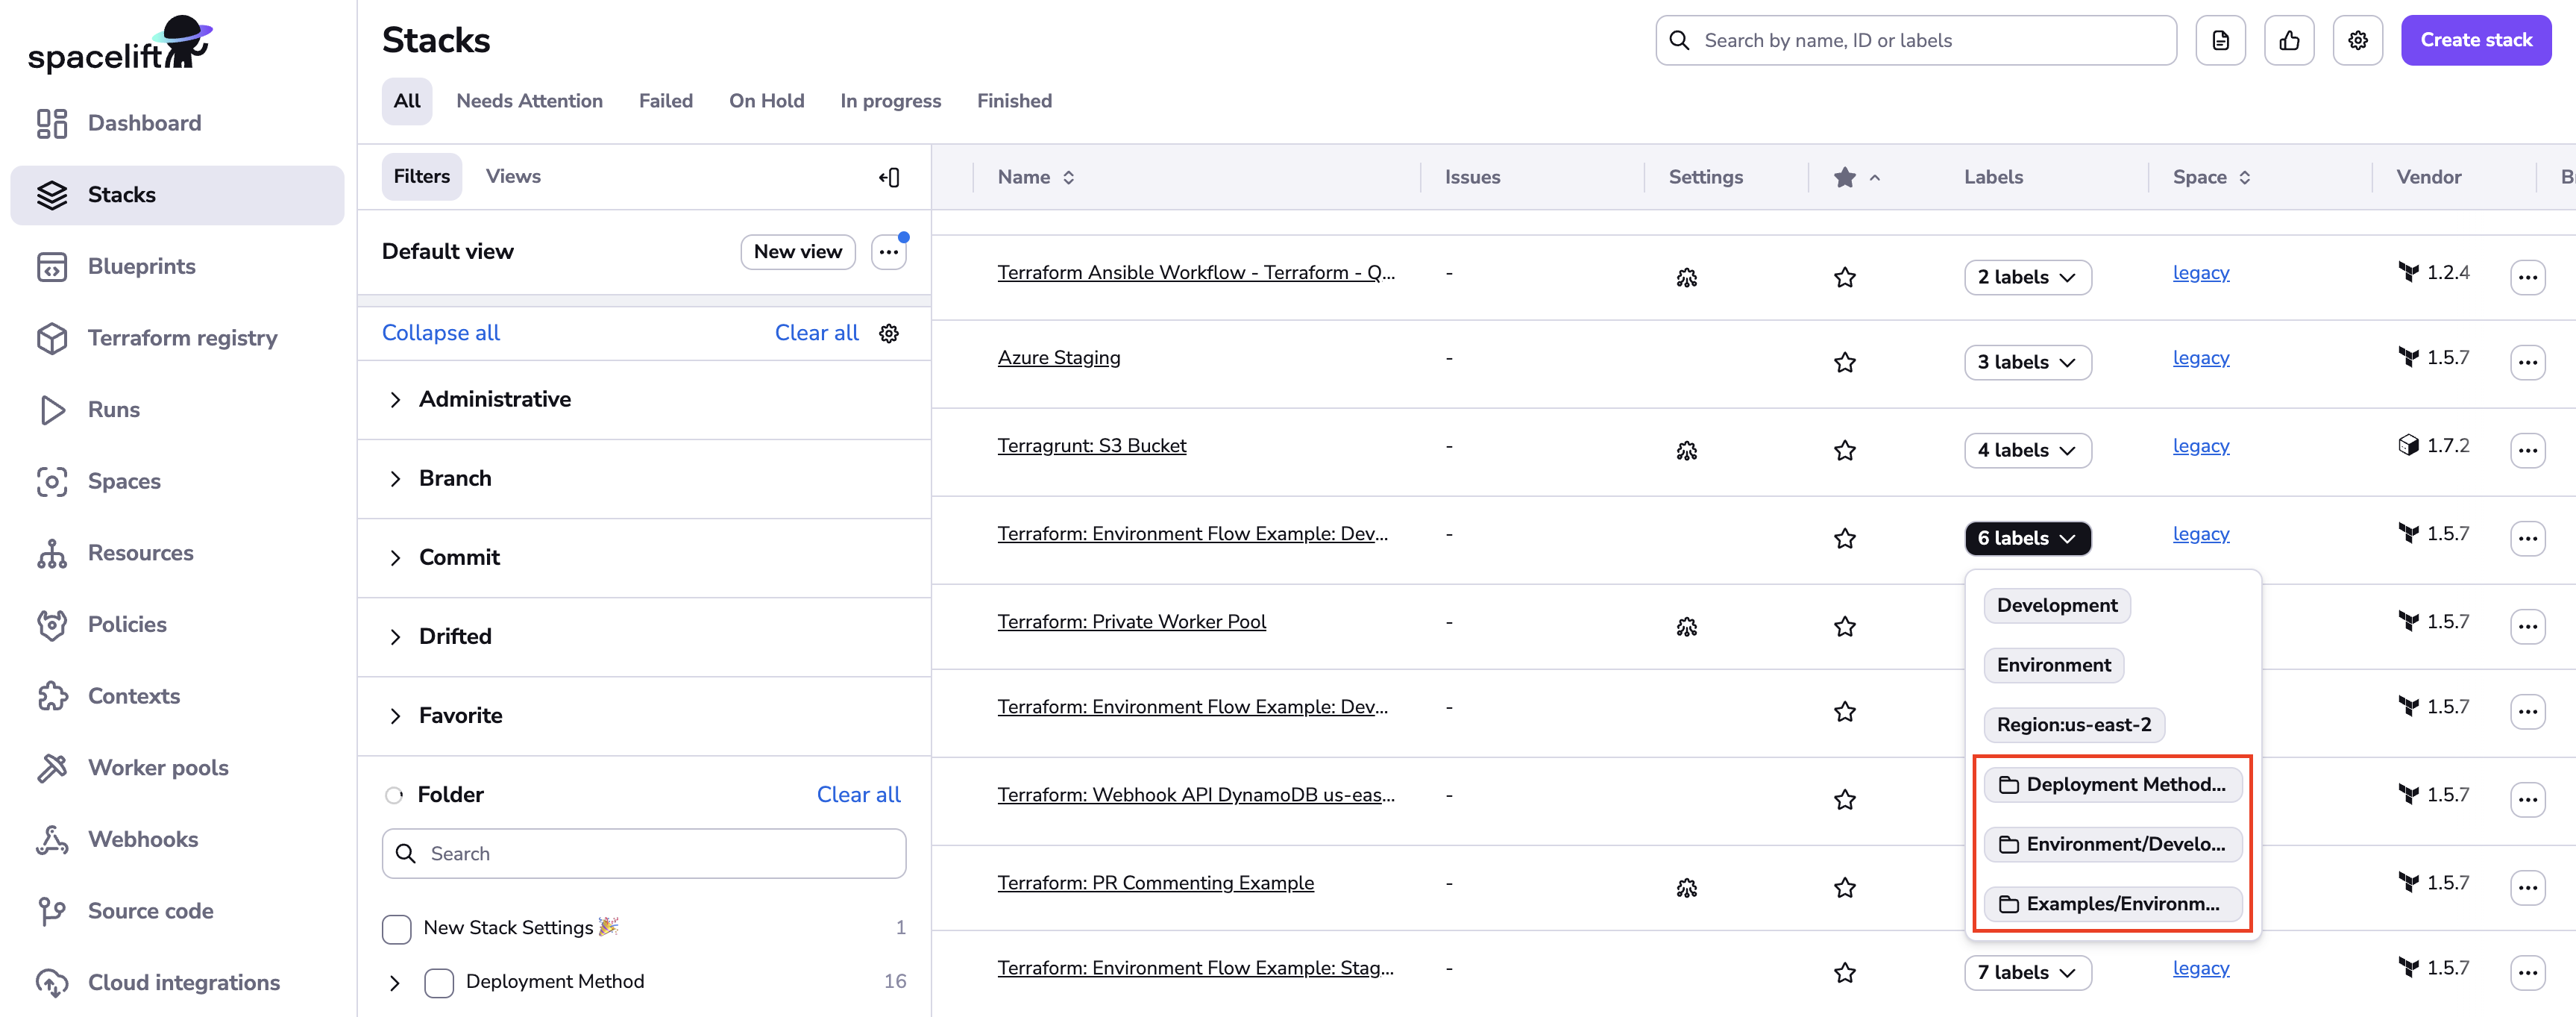
Task: Click the settings gear in top toolbar
Action: [x=2357, y=40]
